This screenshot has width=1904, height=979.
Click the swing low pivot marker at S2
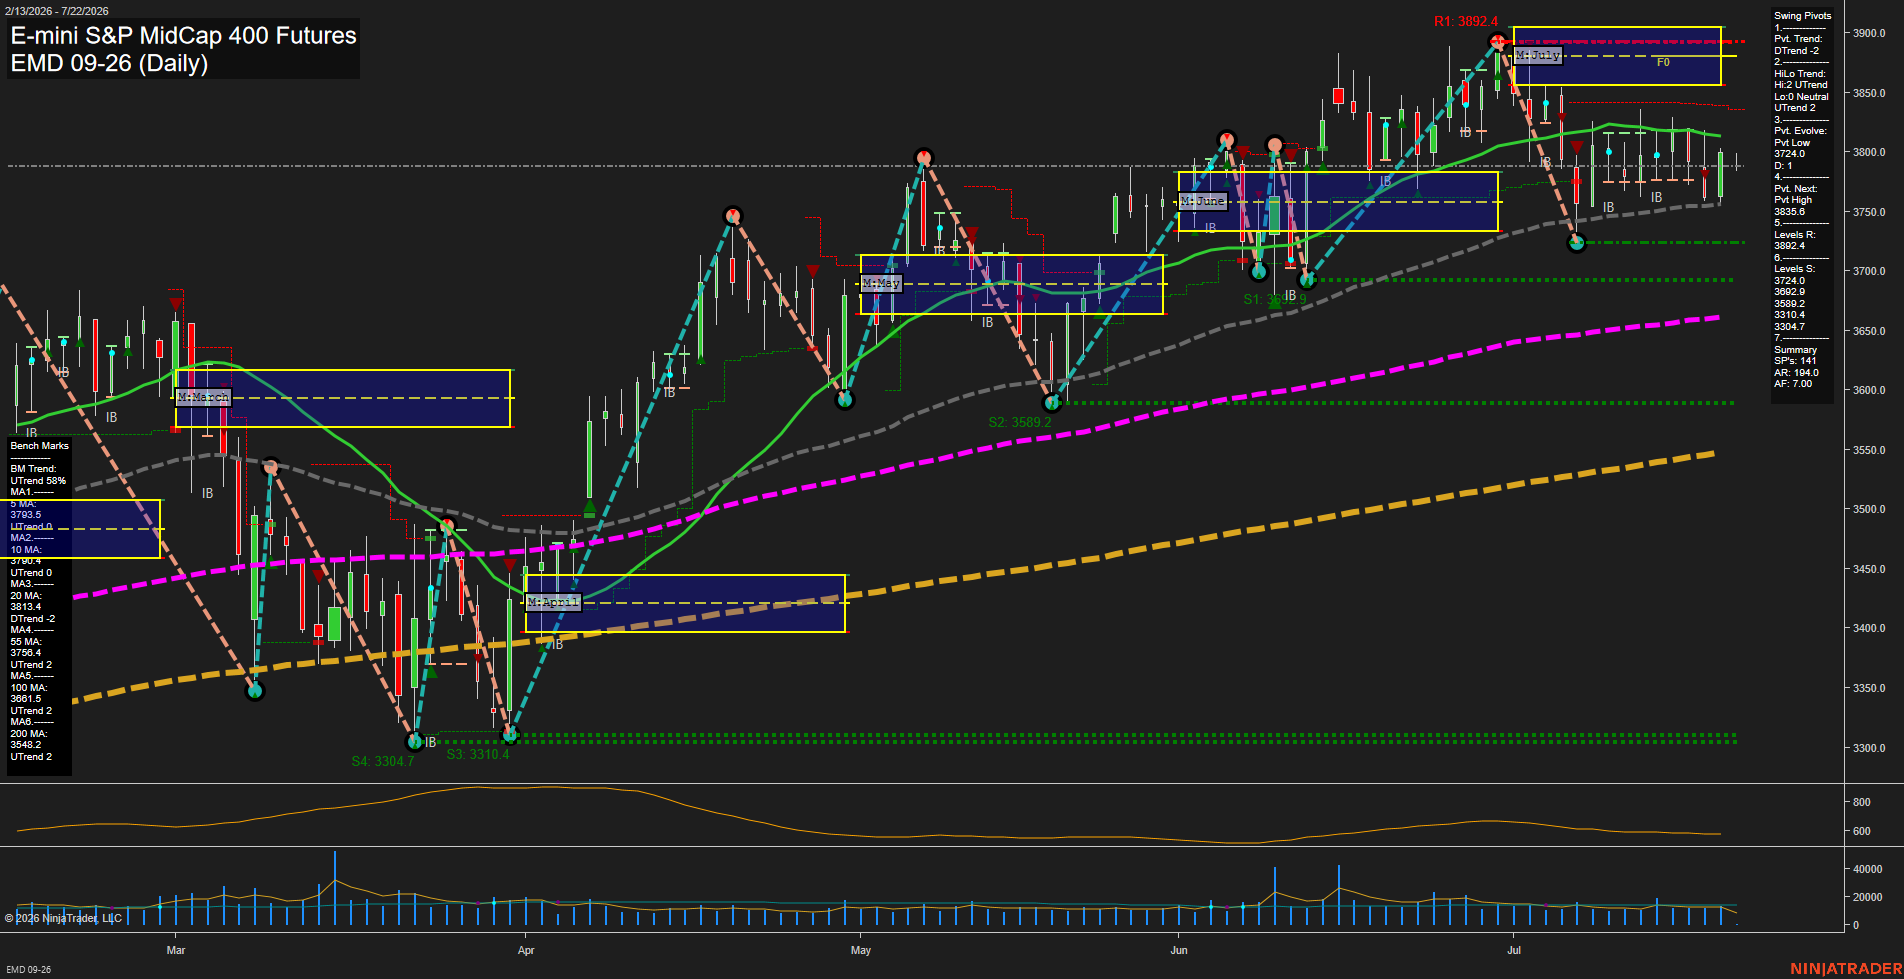[x=1052, y=403]
